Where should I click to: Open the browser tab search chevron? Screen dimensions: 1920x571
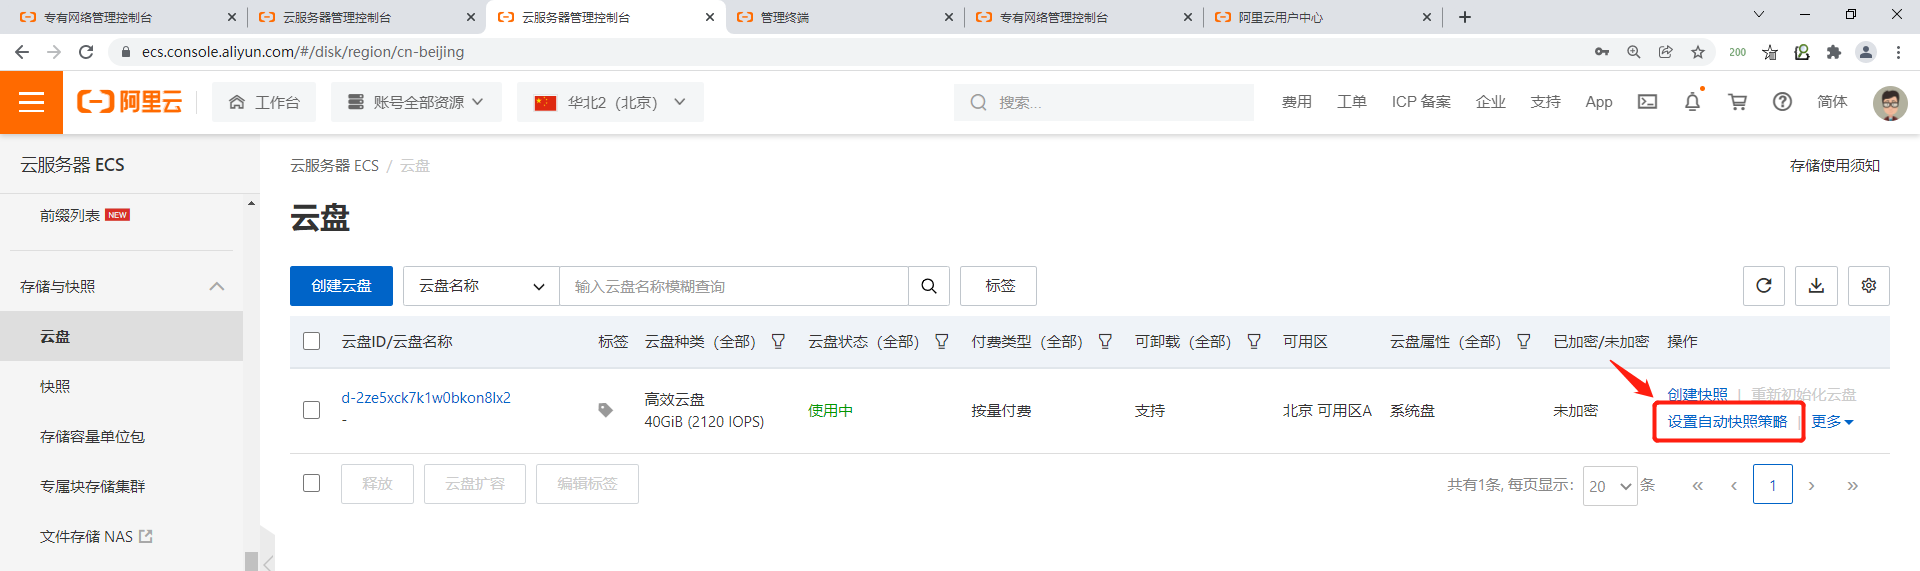[1759, 15]
